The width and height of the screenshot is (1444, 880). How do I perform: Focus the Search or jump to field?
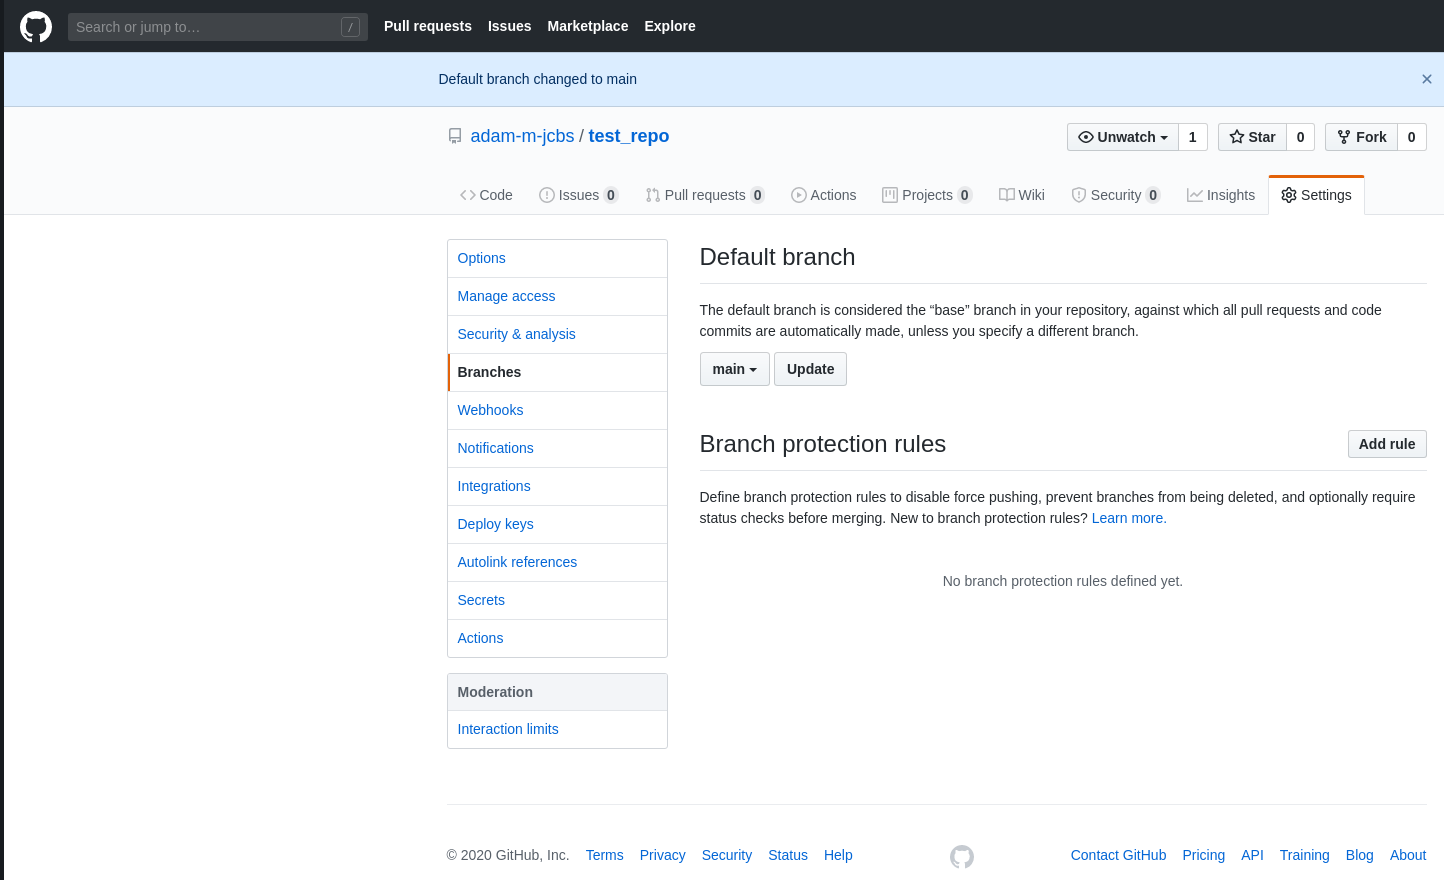coord(218,27)
